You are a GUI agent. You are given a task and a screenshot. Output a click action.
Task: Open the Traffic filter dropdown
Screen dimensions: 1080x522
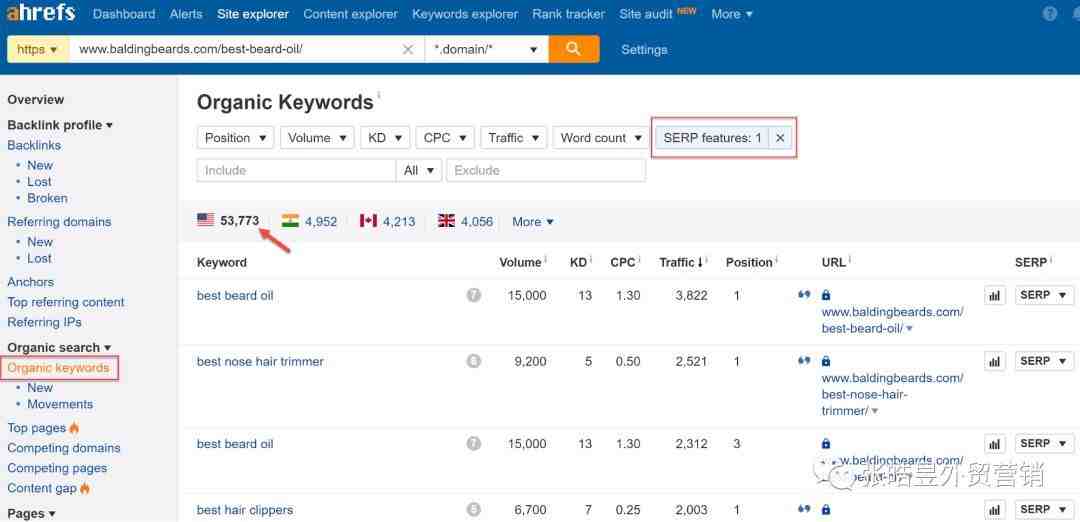point(514,138)
